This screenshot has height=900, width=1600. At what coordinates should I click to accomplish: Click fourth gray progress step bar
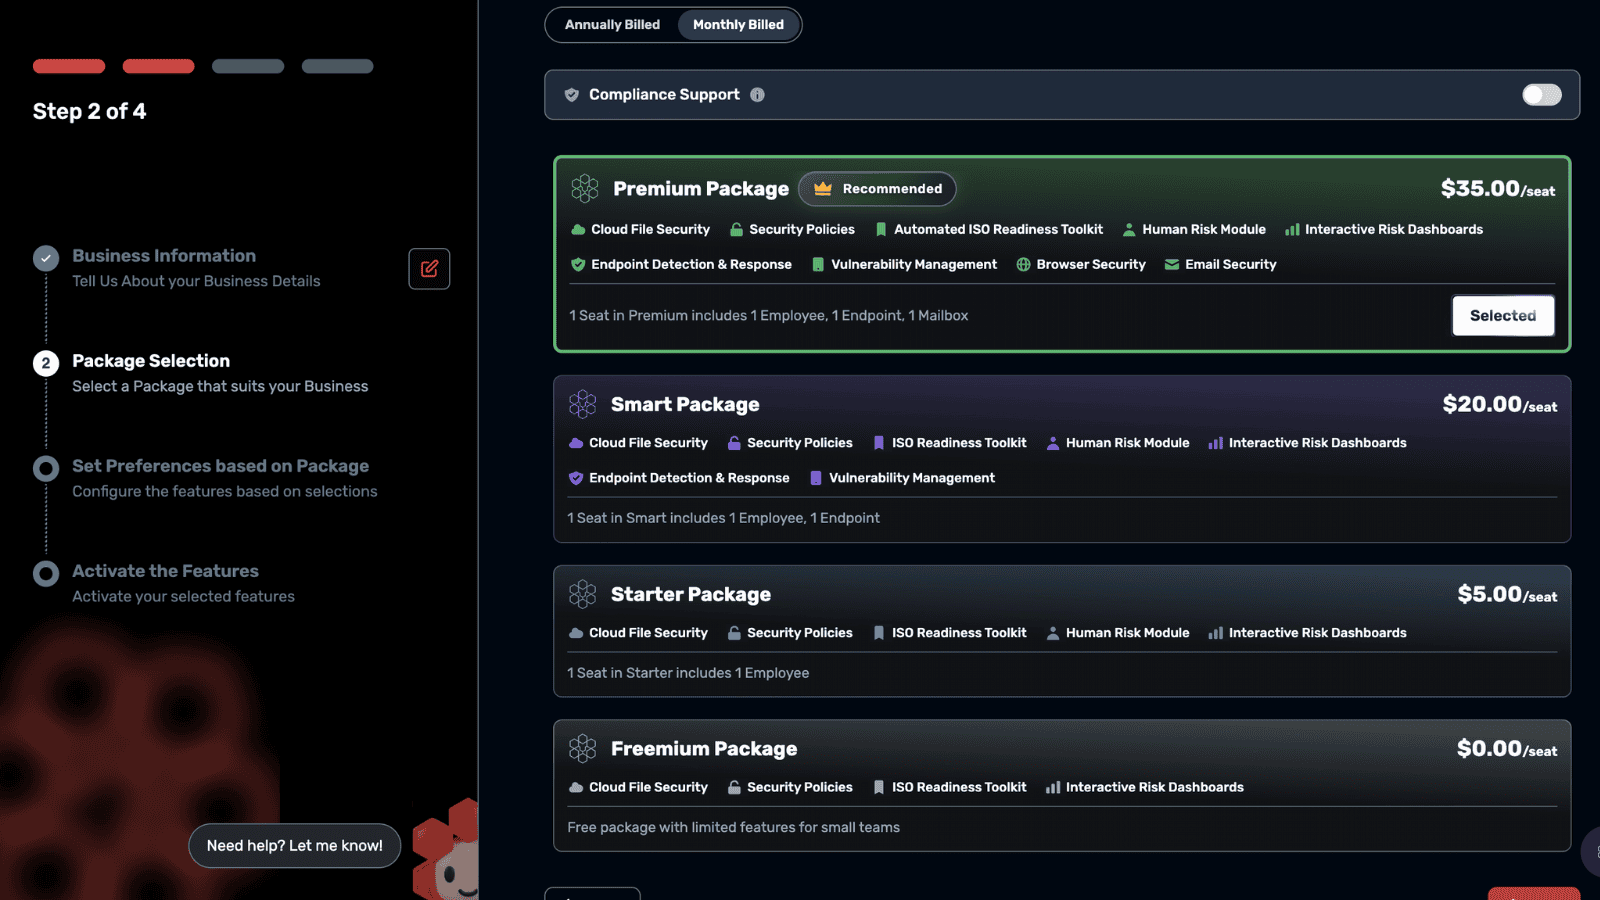(x=338, y=66)
